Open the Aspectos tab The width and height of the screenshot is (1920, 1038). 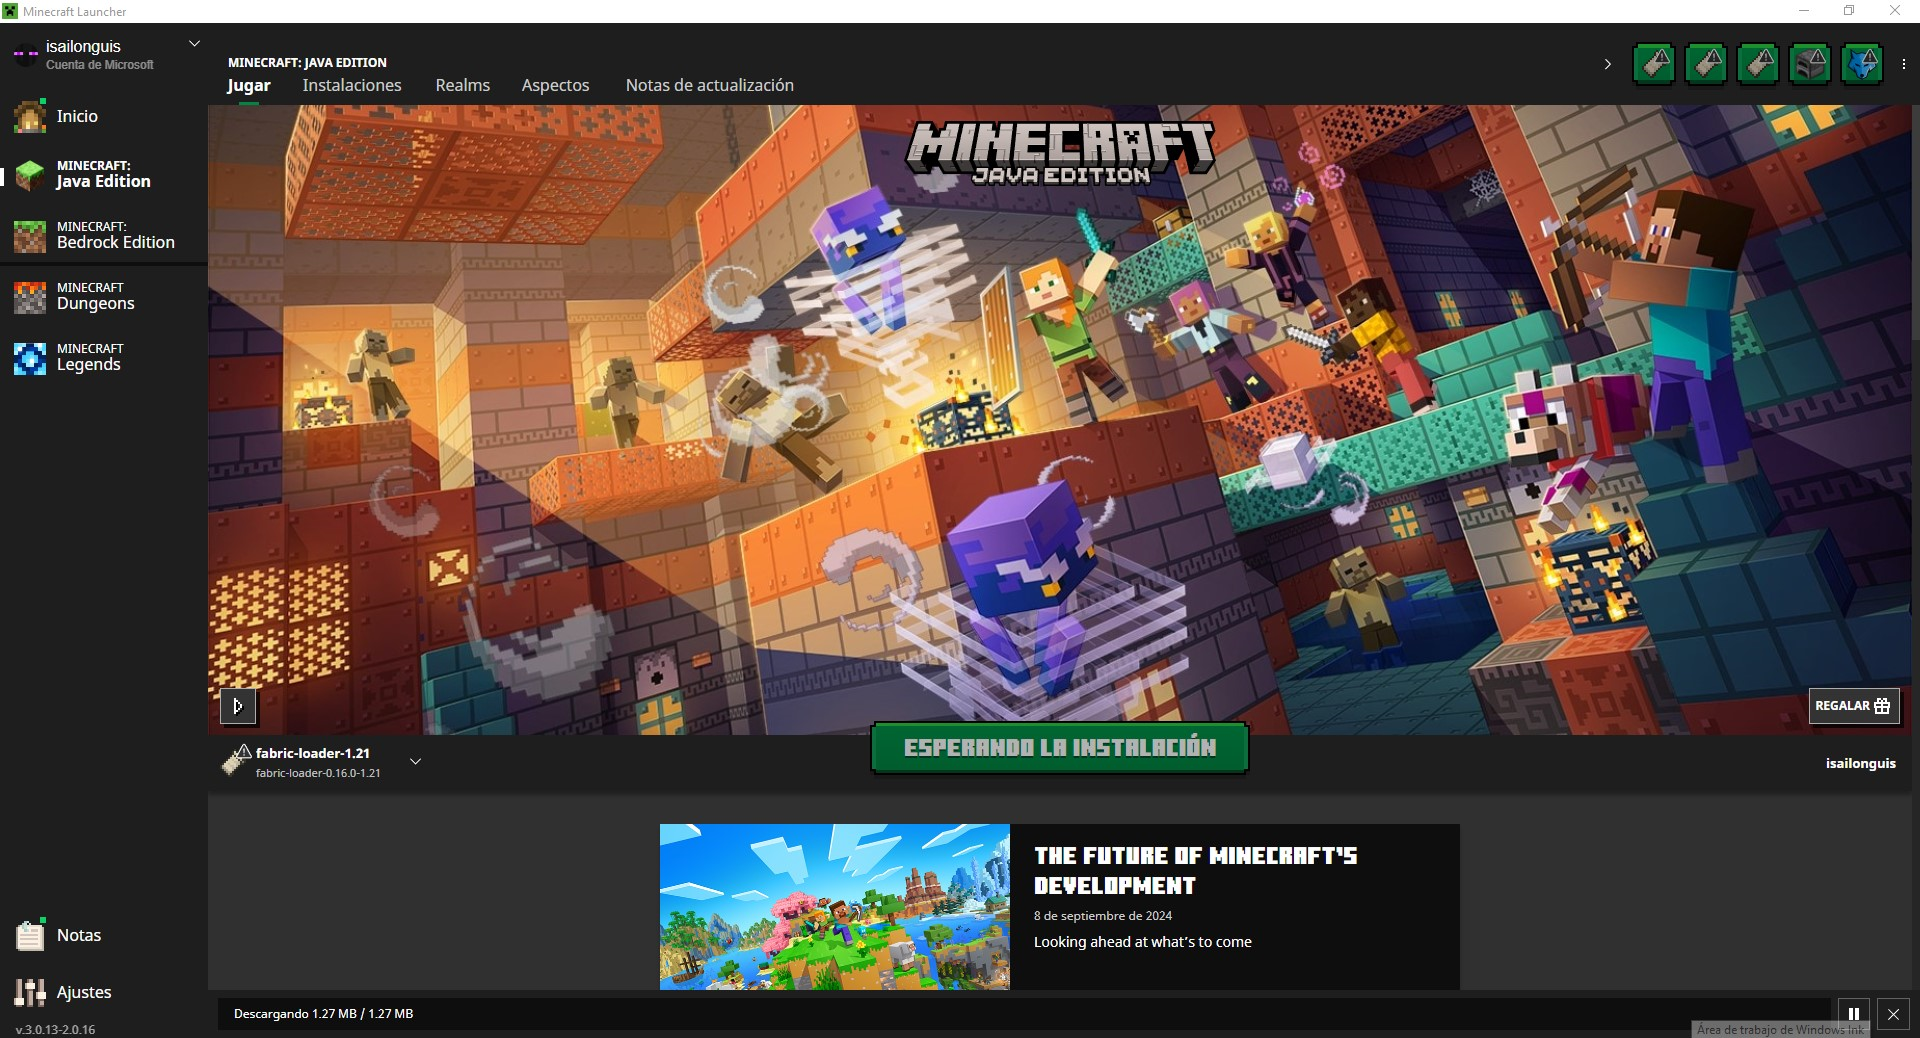tap(555, 86)
